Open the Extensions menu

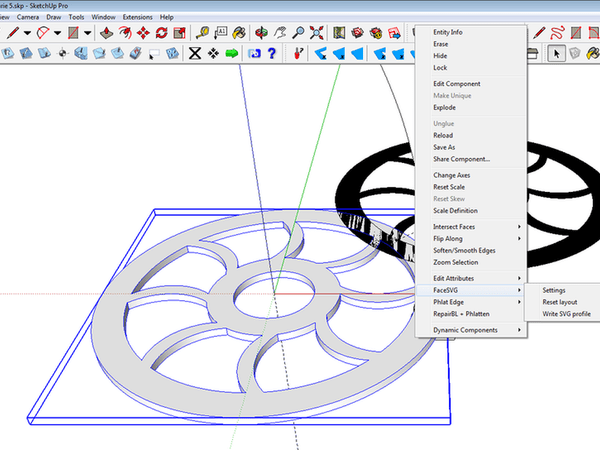[x=139, y=17]
